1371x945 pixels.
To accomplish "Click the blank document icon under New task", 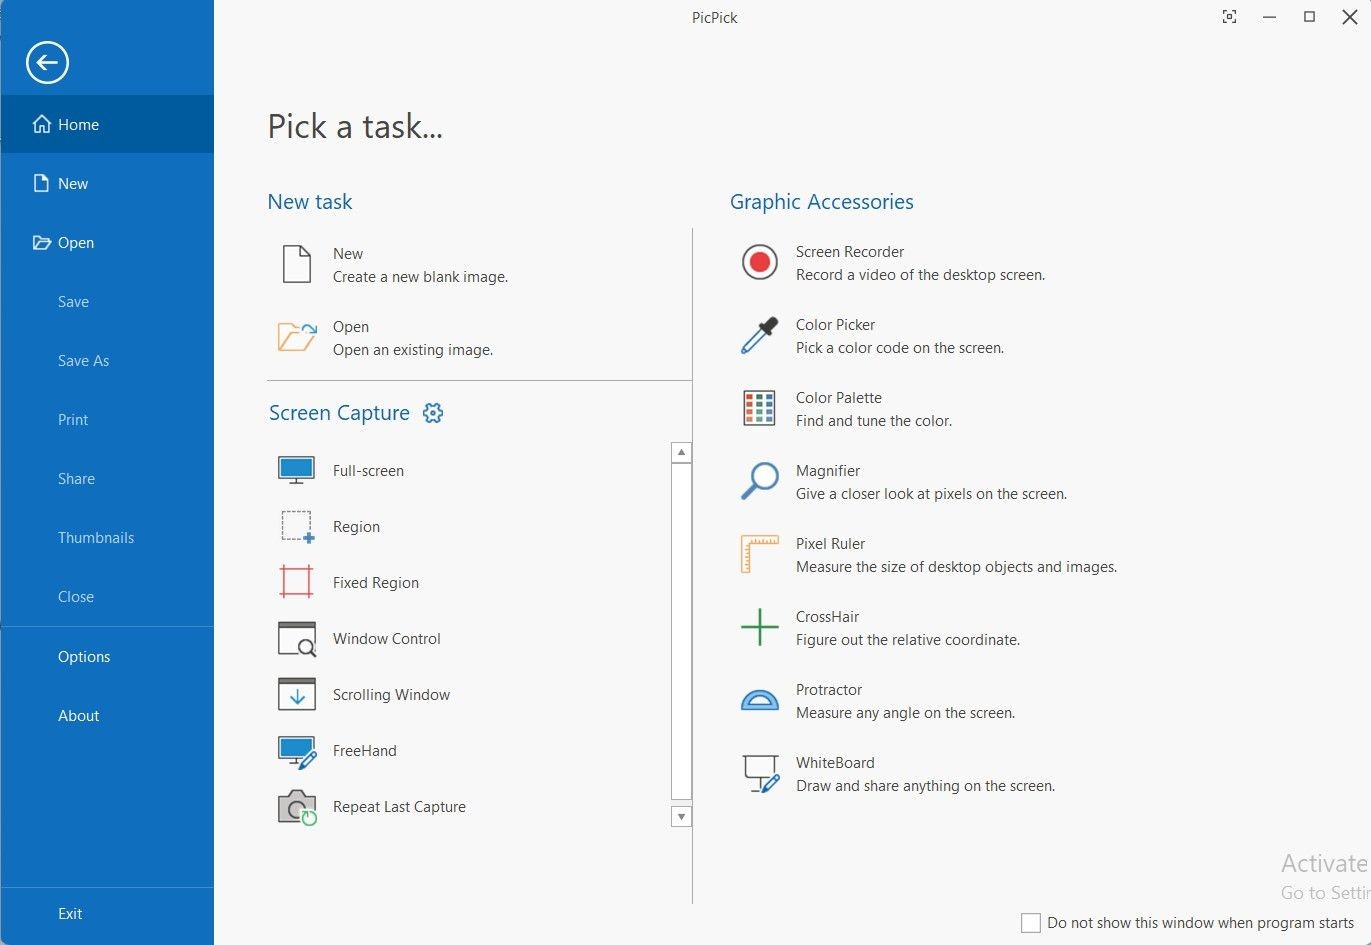I will pos(297,264).
